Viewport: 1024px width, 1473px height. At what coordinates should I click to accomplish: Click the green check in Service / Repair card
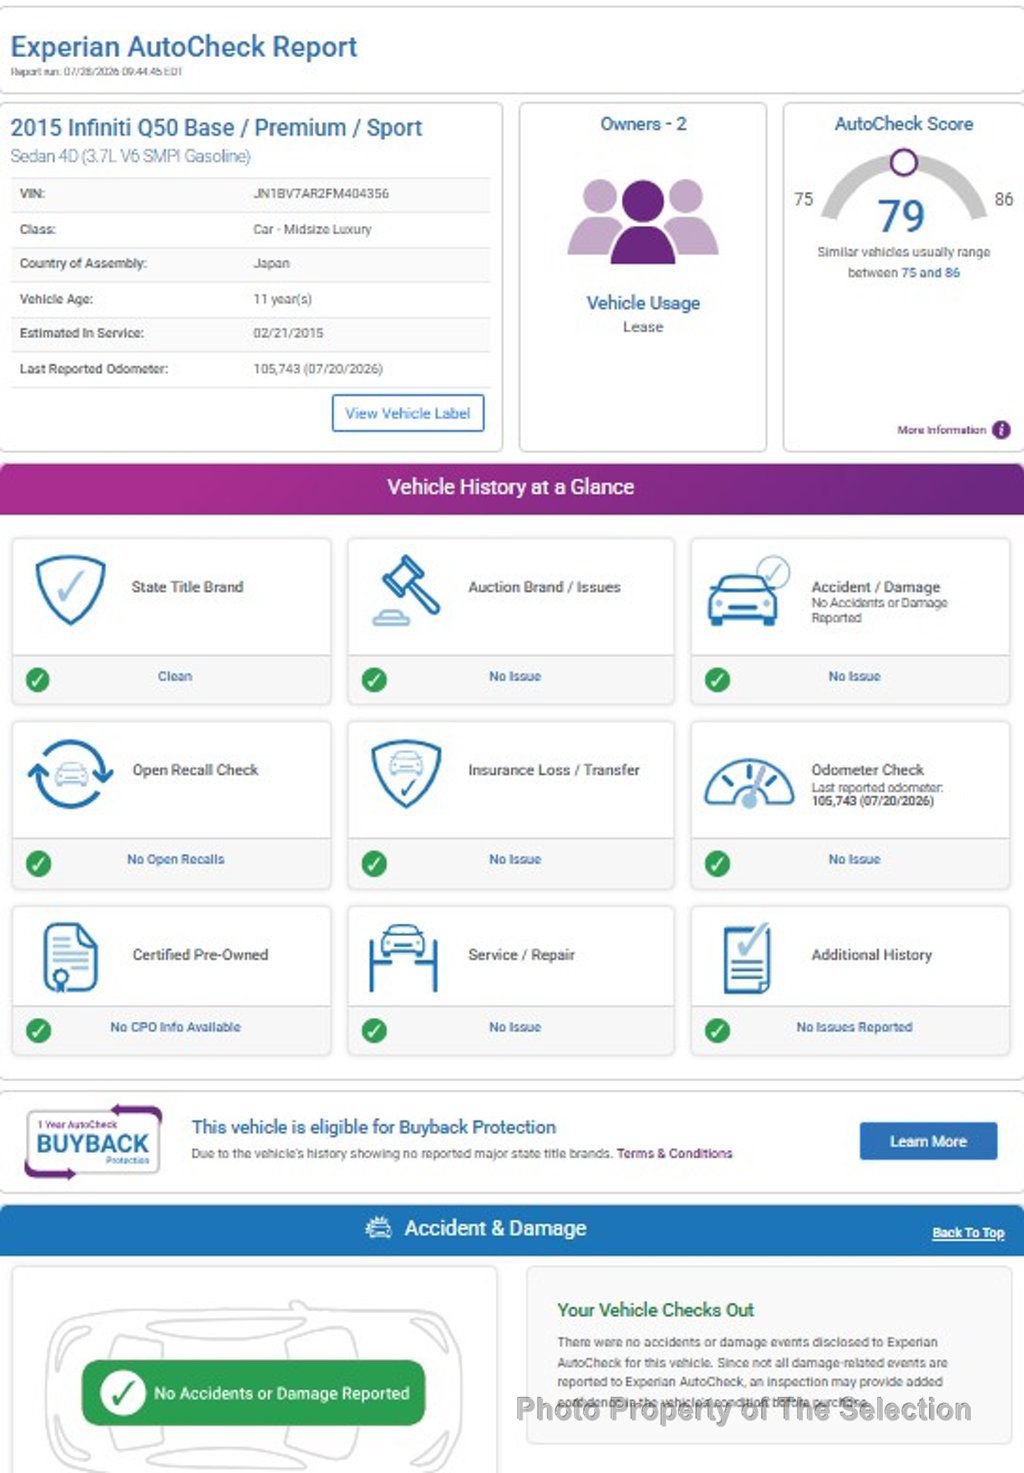[374, 1030]
